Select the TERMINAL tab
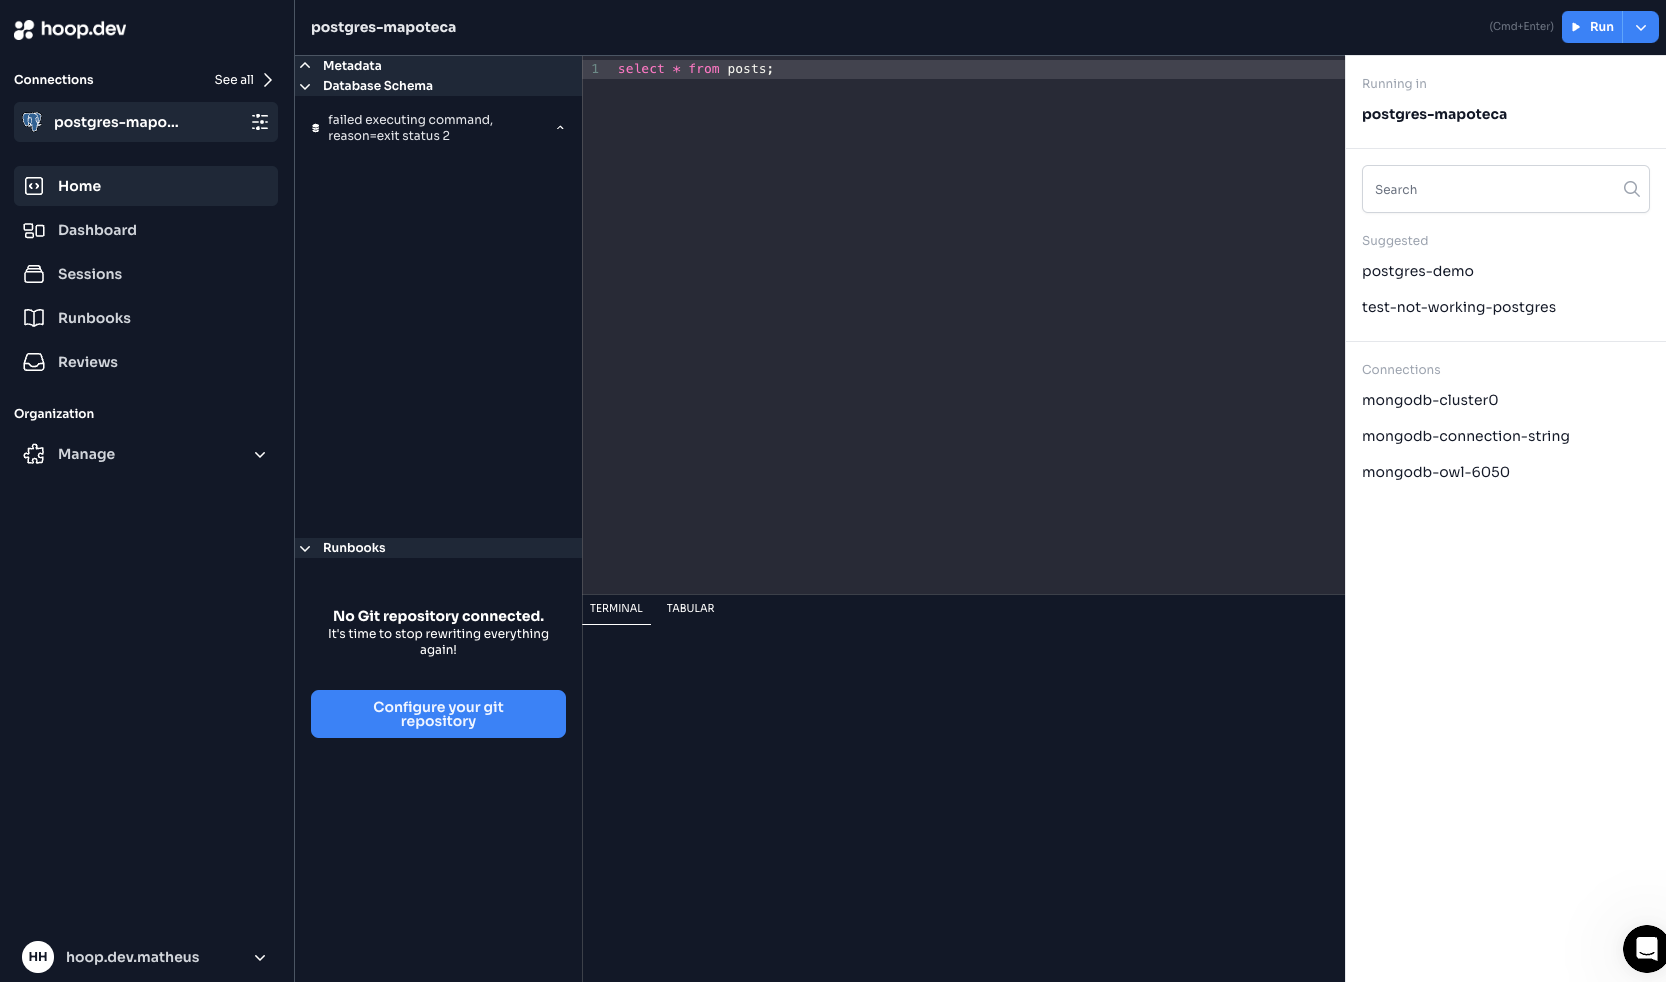The image size is (1666, 982). coord(616,608)
